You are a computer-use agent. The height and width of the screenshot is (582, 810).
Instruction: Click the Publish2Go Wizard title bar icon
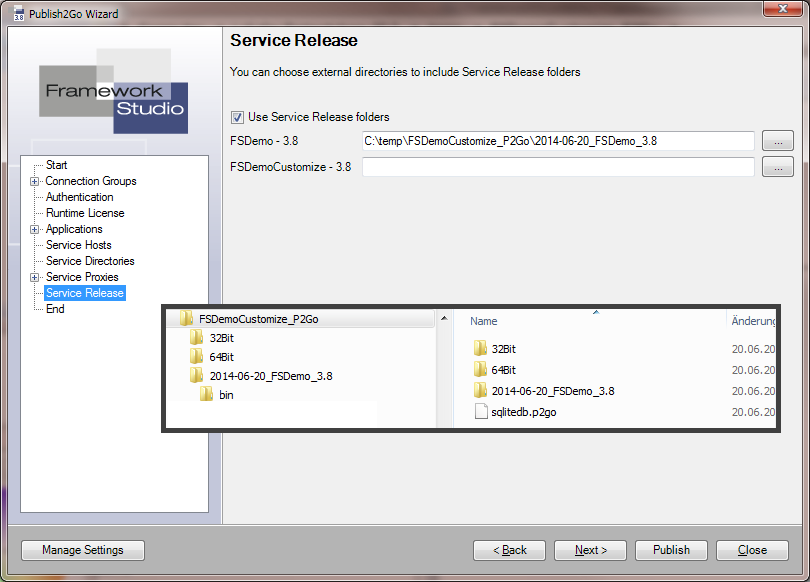click(x=19, y=13)
